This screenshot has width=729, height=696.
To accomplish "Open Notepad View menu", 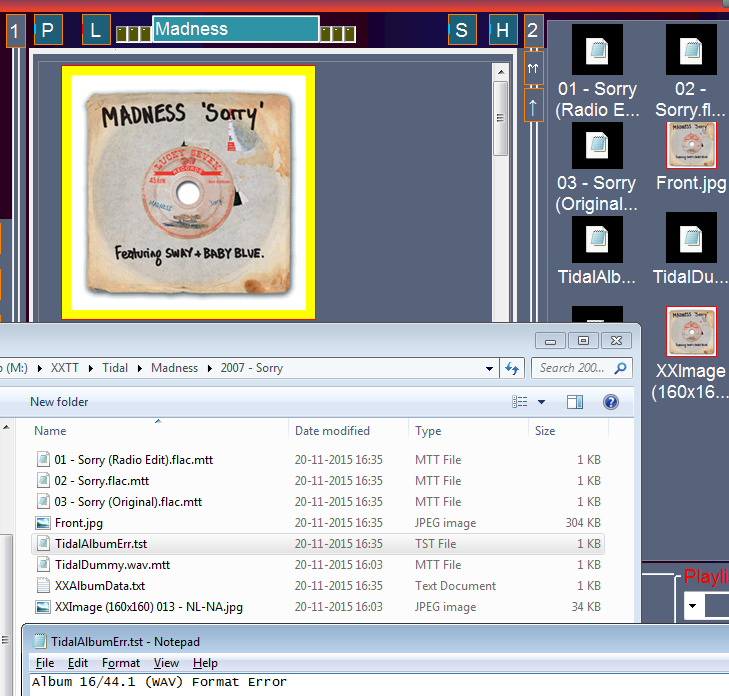I will tap(166, 663).
